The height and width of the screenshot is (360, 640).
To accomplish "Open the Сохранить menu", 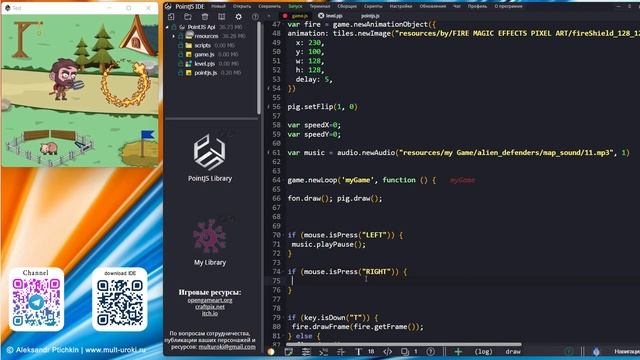I will [269, 7].
